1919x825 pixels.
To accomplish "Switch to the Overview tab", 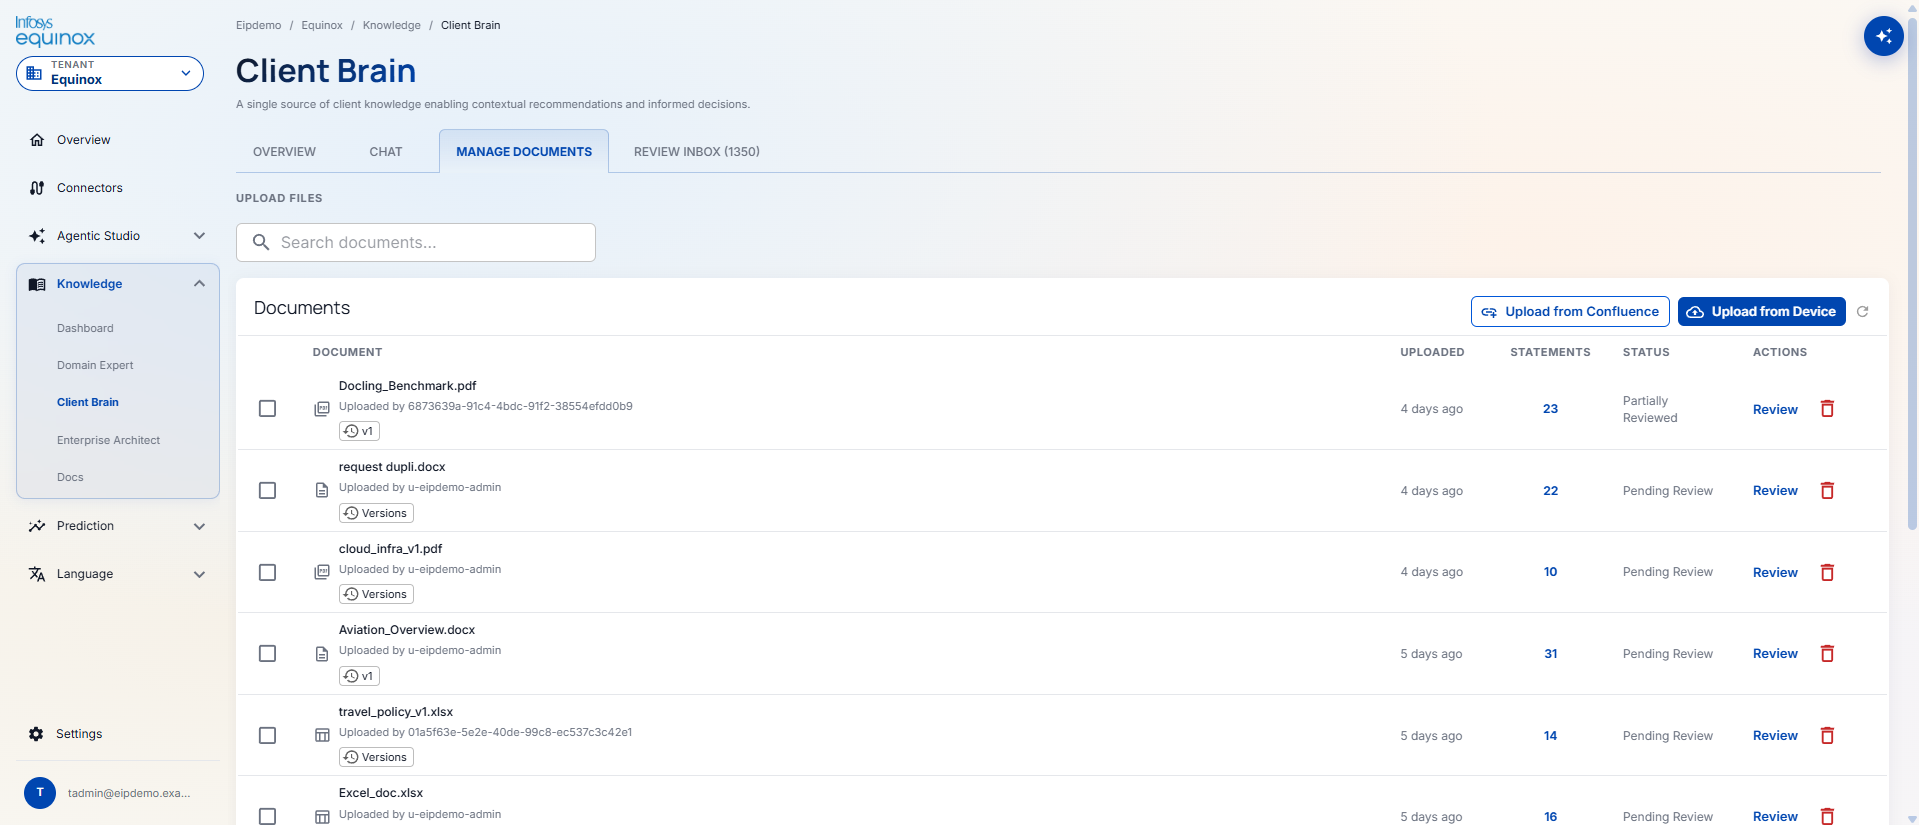I will [284, 152].
